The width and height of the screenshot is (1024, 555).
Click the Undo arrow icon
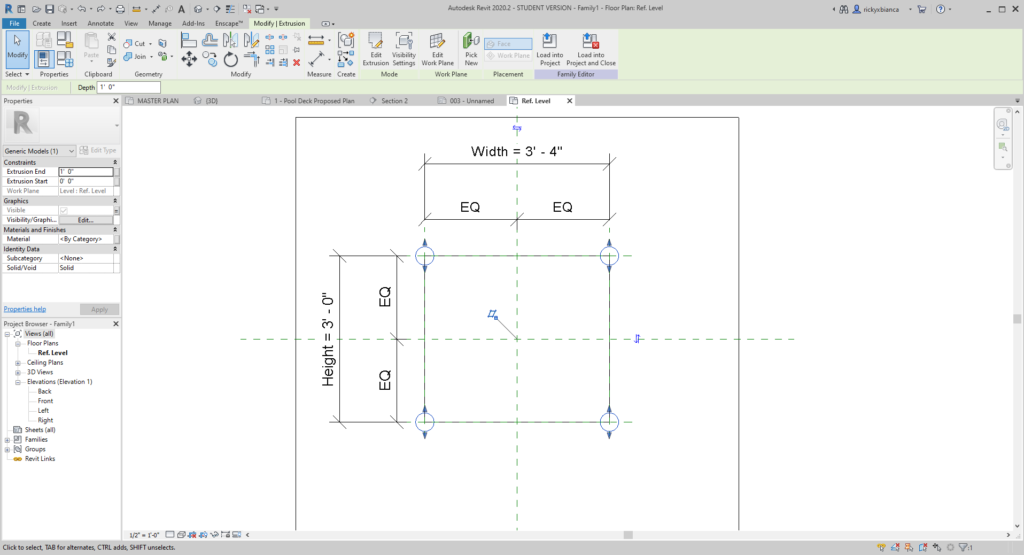[x=82, y=9]
